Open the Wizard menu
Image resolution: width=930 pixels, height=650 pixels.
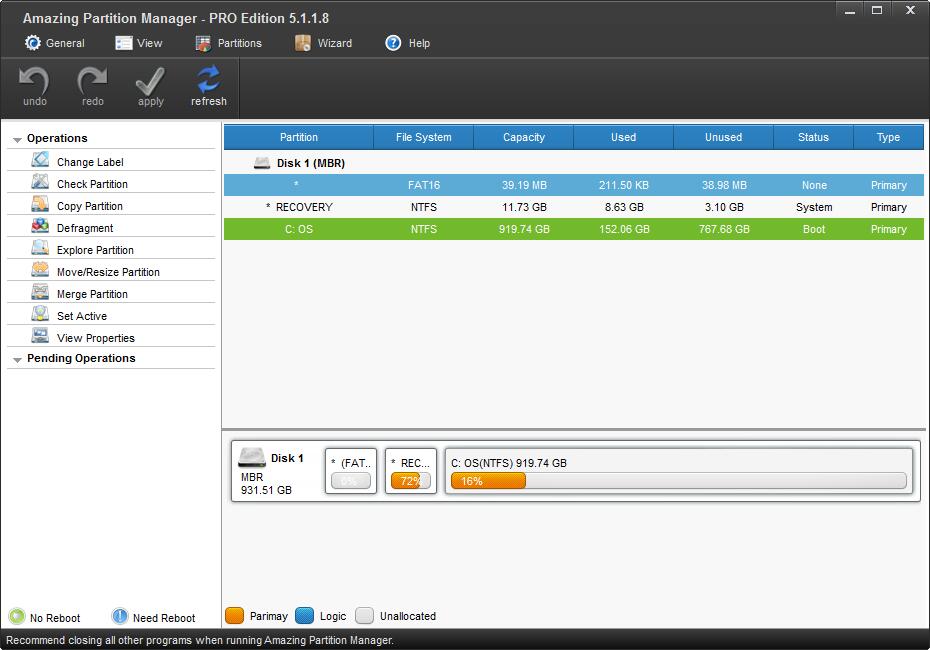click(x=323, y=43)
